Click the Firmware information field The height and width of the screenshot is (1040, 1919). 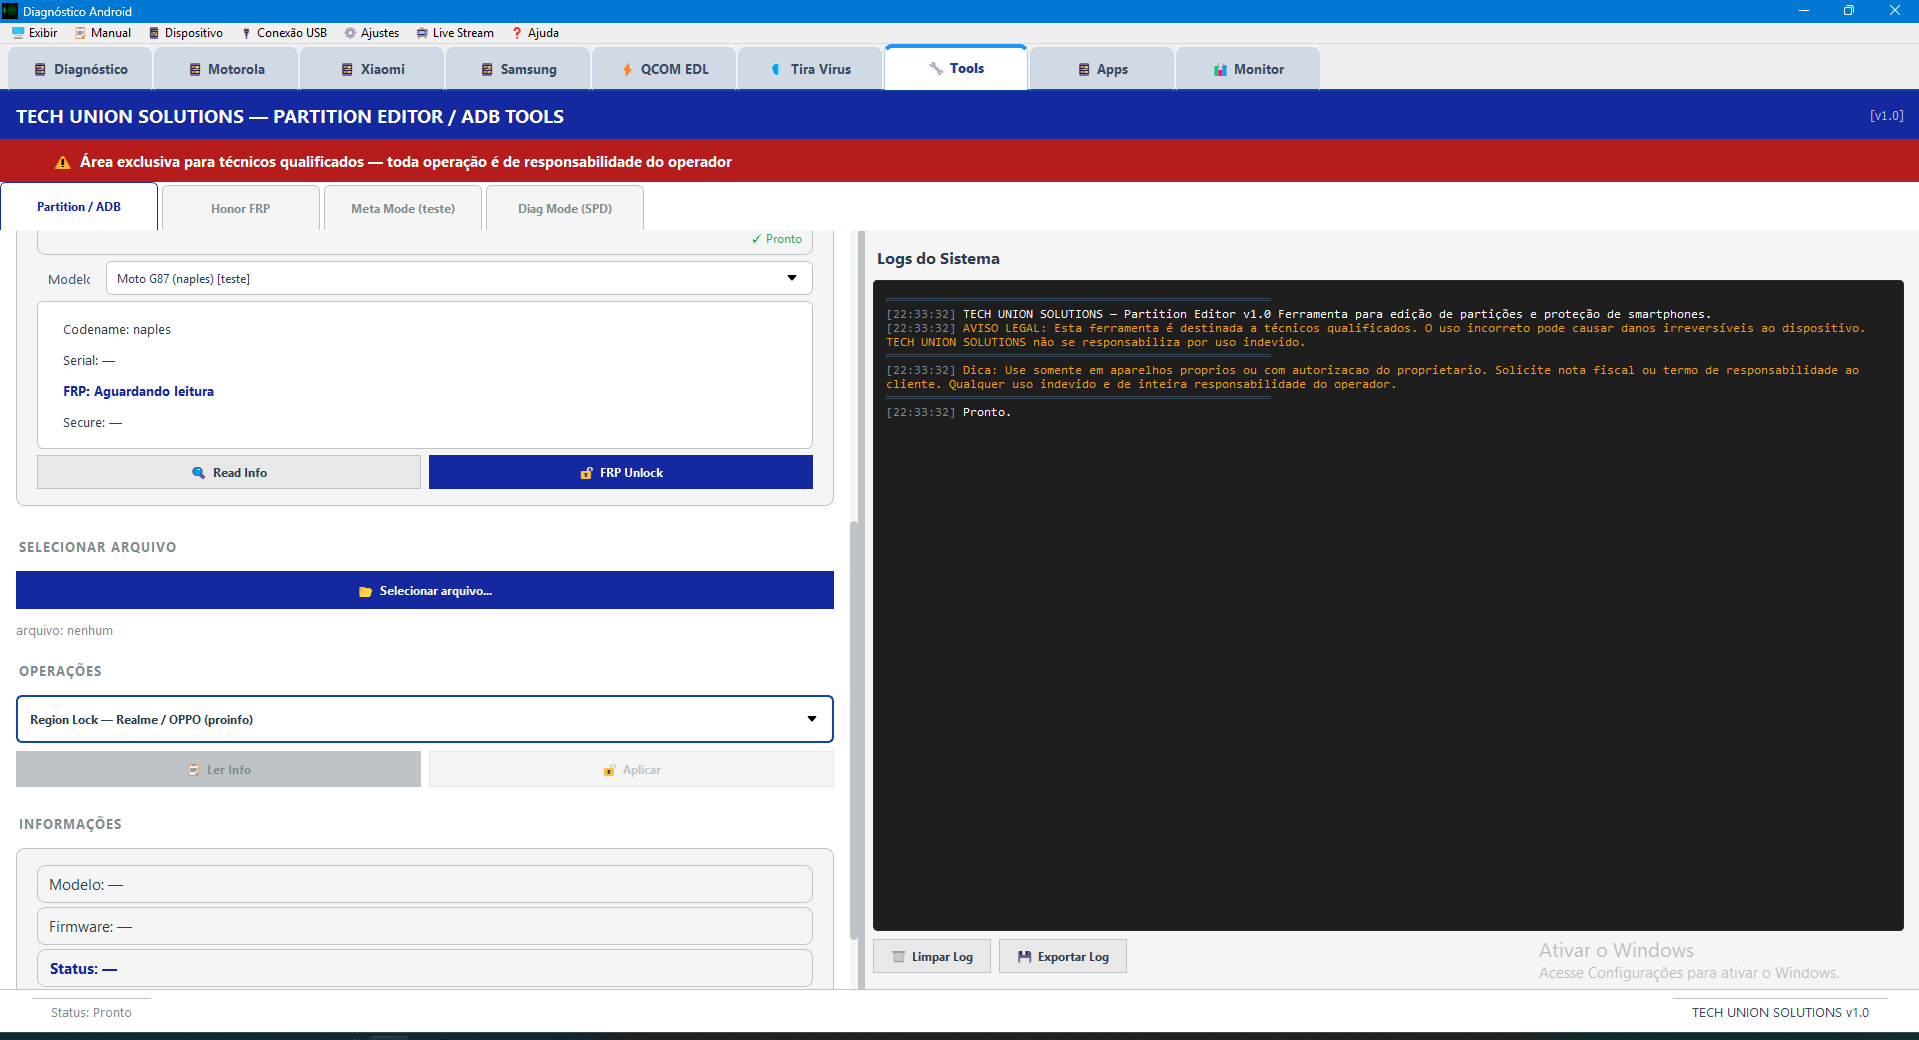coord(425,926)
